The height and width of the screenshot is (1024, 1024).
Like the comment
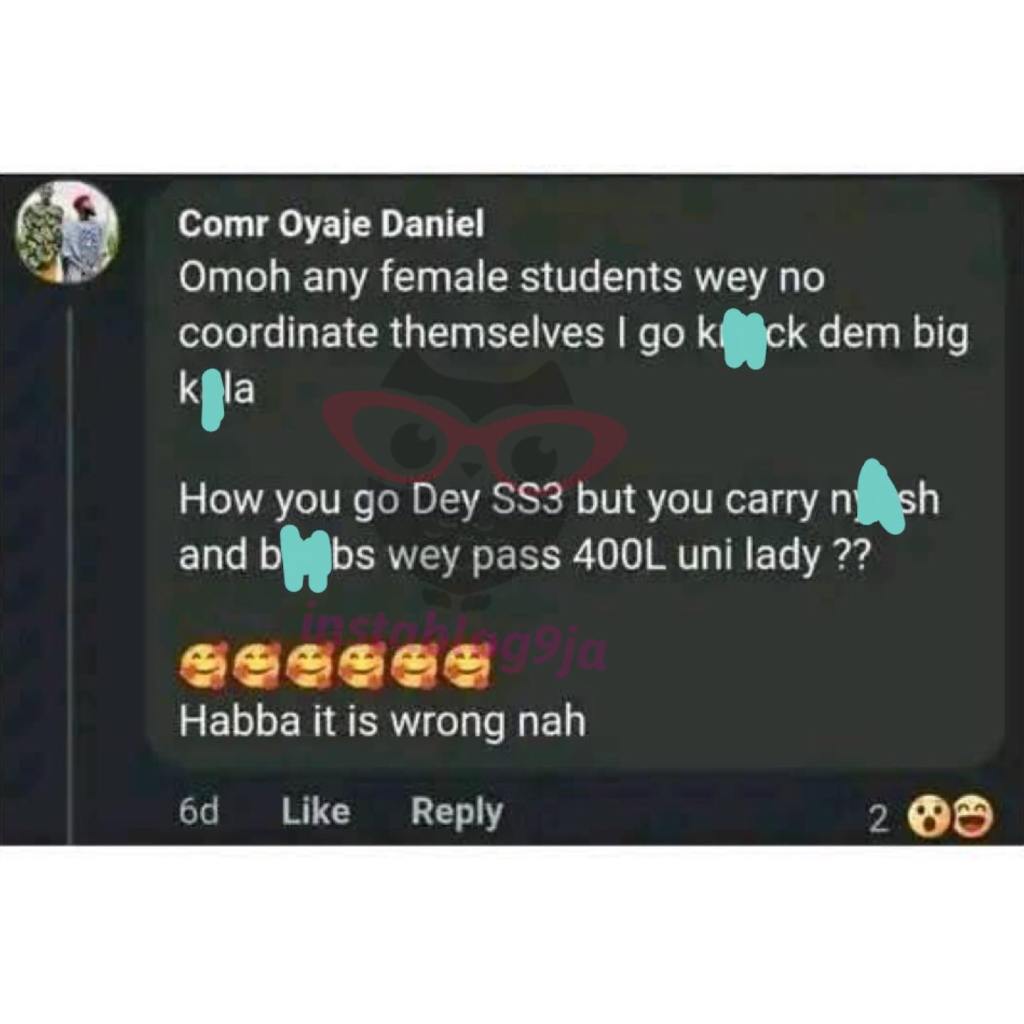316,811
